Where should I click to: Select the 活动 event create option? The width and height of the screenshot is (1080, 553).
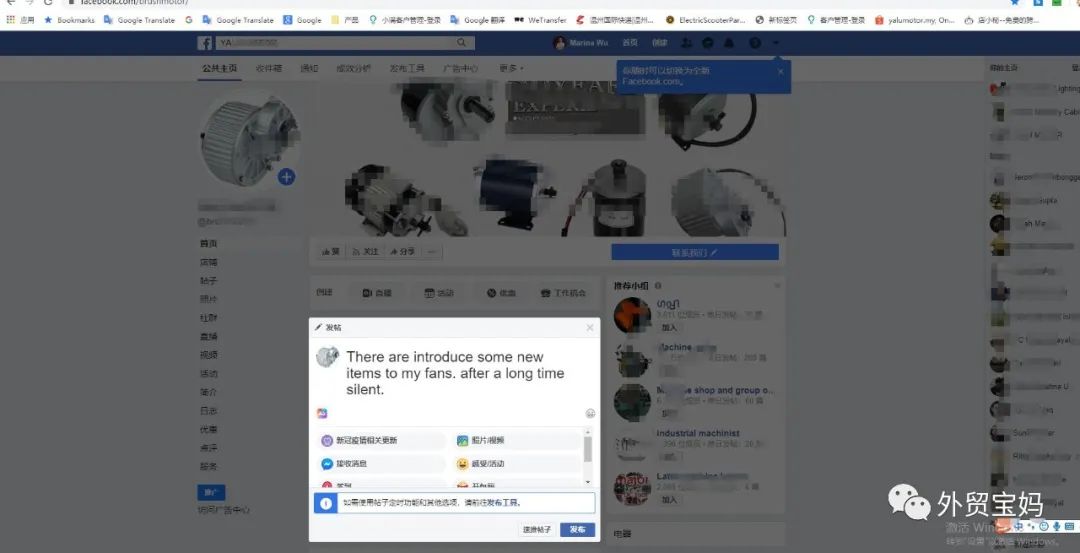(x=439, y=293)
